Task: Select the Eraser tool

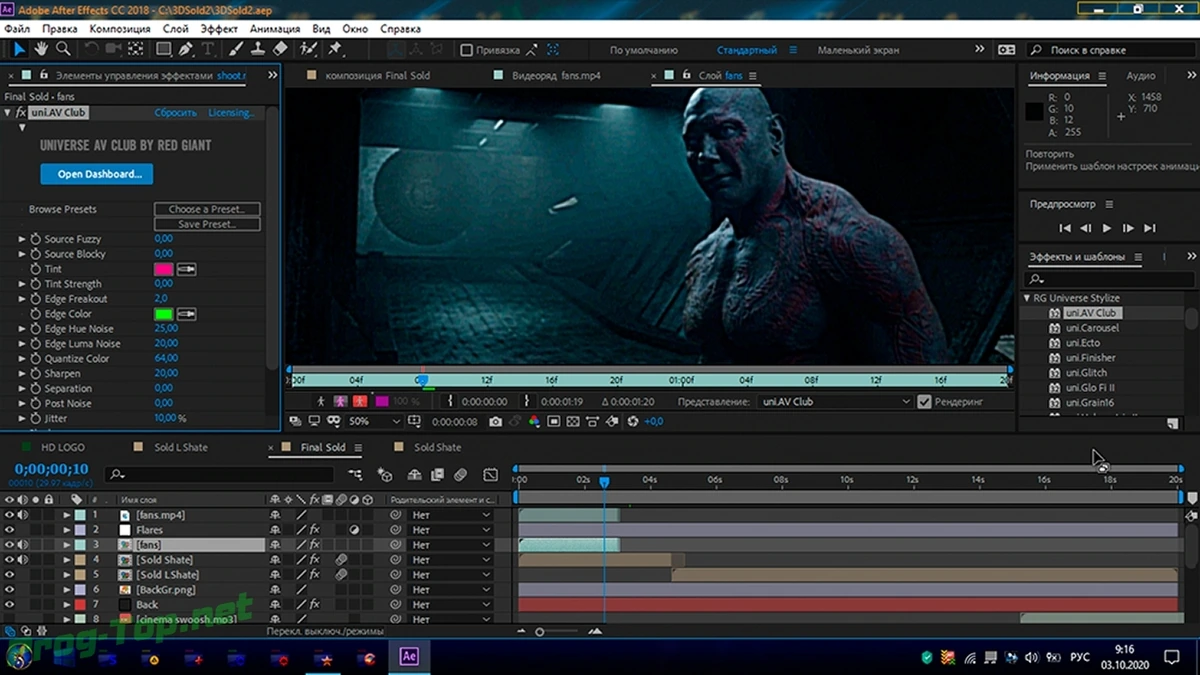Action: (280, 48)
